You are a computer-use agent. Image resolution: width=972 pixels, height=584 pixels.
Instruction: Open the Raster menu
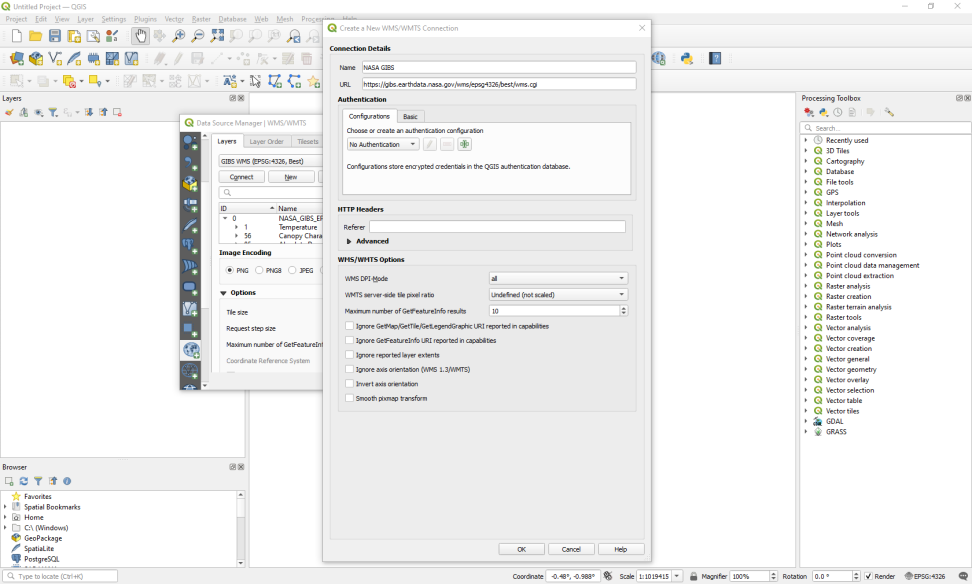[x=201, y=19]
